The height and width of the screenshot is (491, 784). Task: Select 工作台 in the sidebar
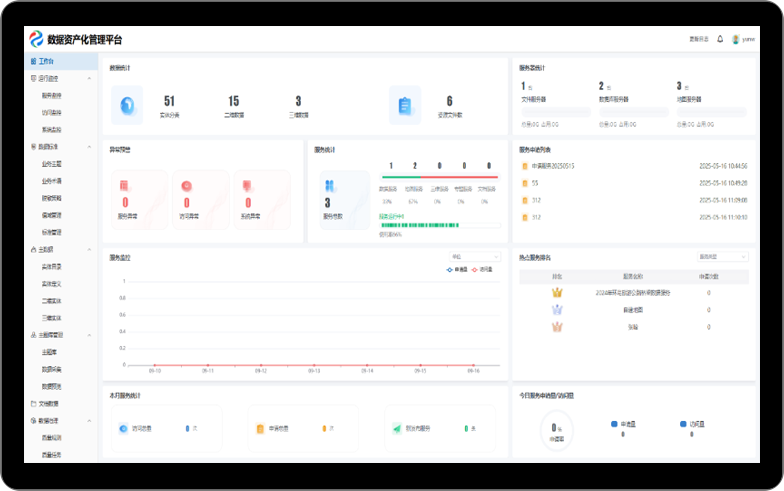point(46,61)
